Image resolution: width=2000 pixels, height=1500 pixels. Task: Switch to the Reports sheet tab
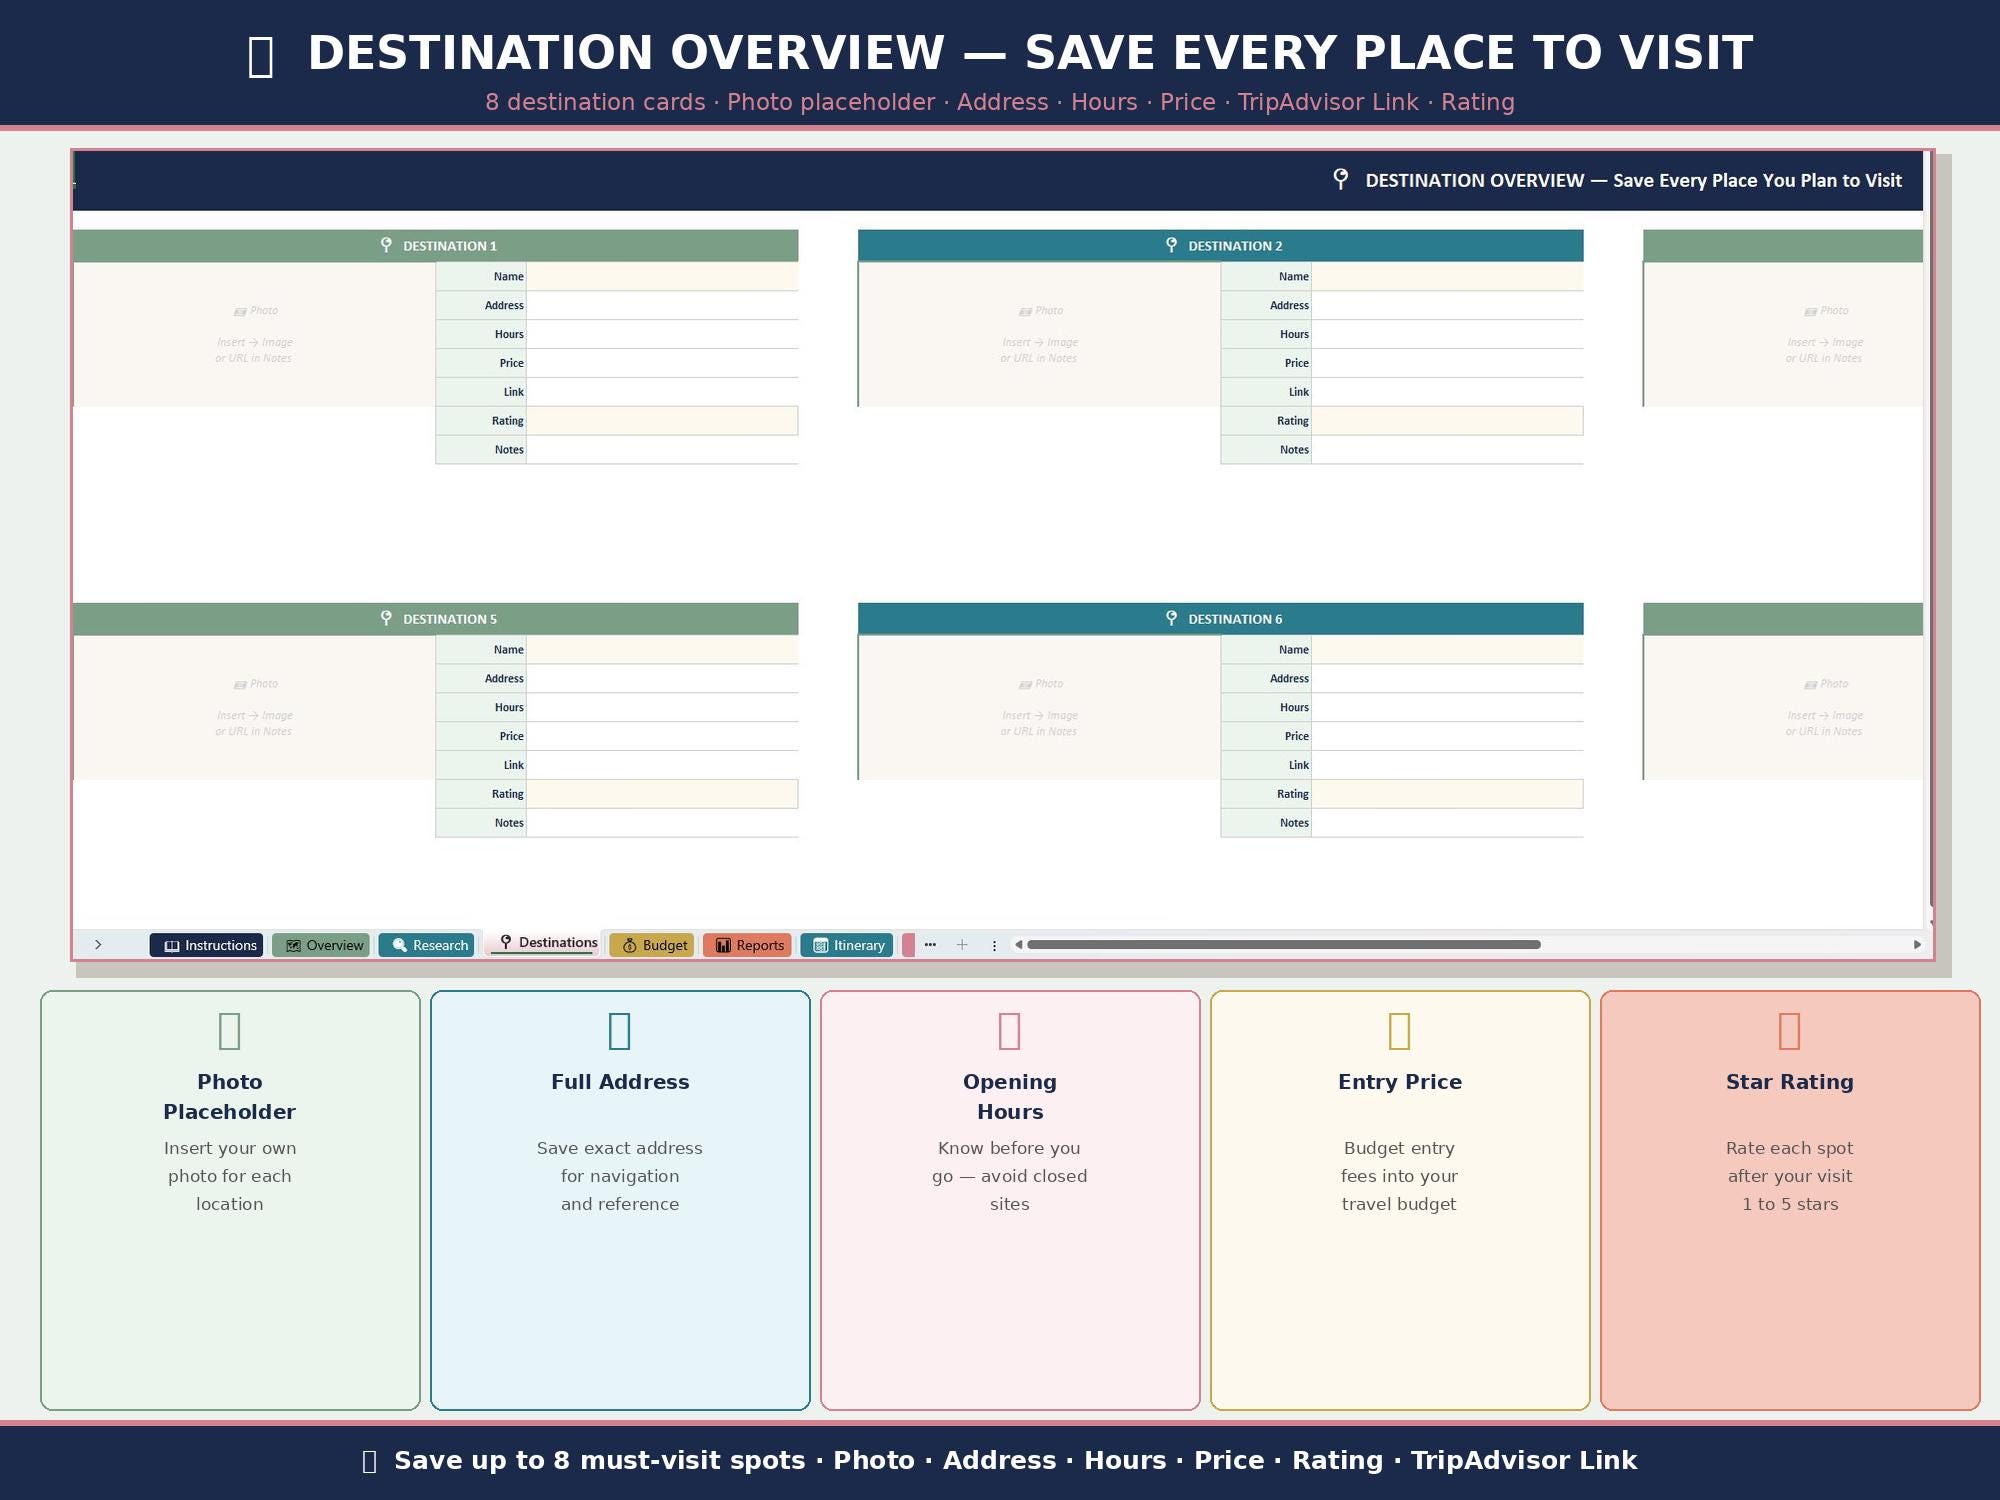[748, 945]
